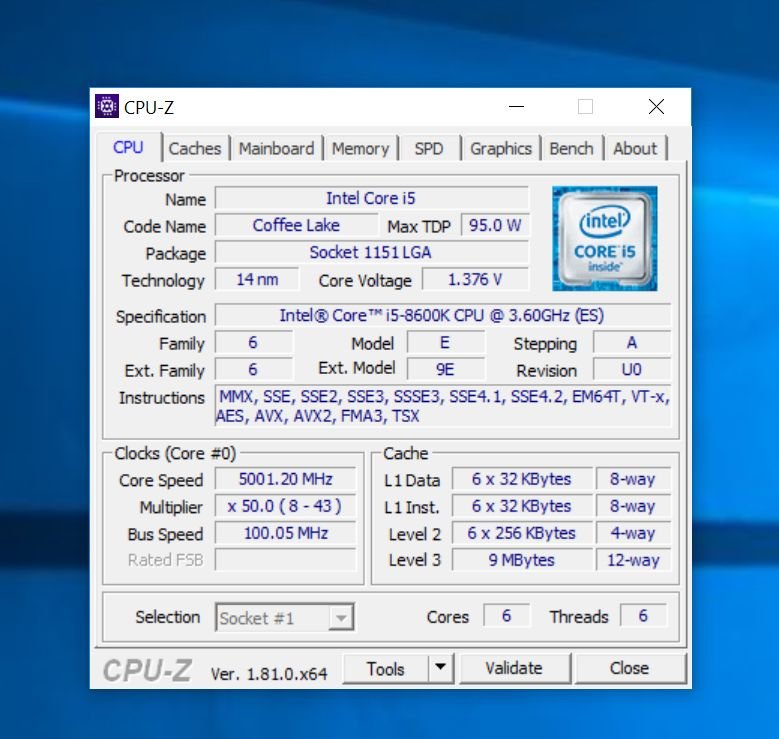Viewport: 779px width, 739px height.
Task: Click the Multiplier value x 50.0
Action: tap(286, 506)
